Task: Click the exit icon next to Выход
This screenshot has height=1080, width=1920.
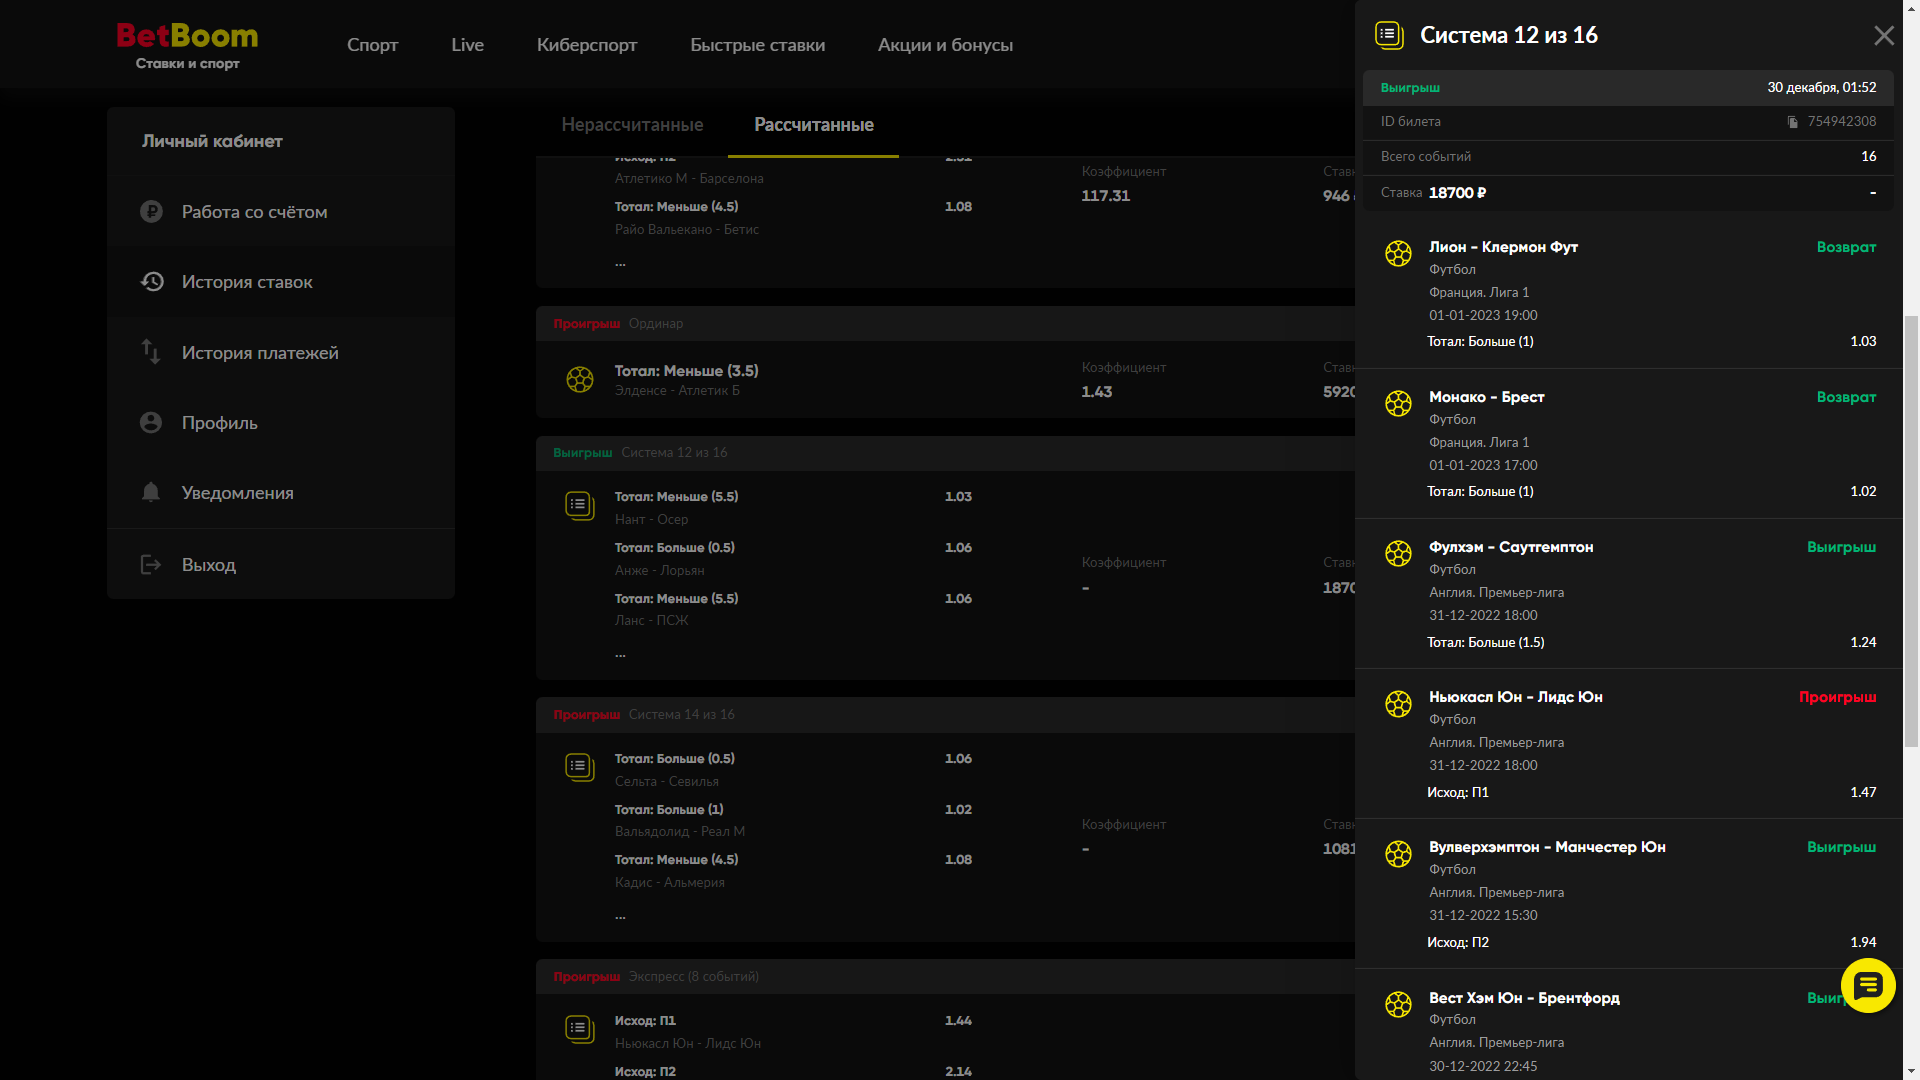Action: pos(151,565)
